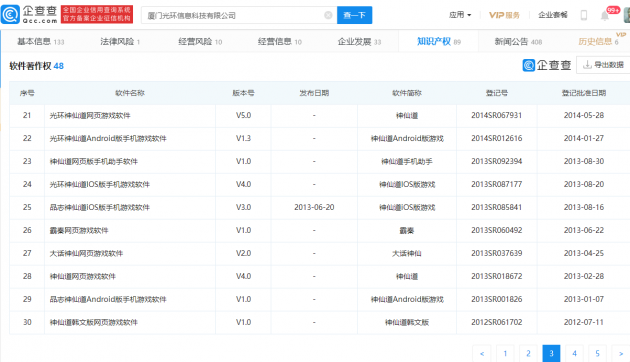Image resolution: width=630 pixels, height=362 pixels.
Task: Click the 软件简称 column header
Action: [x=407, y=93]
